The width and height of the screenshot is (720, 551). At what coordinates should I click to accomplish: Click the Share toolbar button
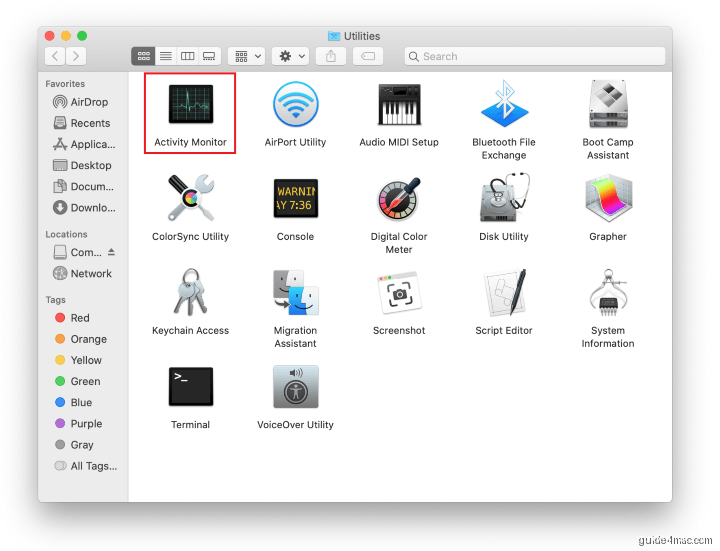tap(331, 56)
